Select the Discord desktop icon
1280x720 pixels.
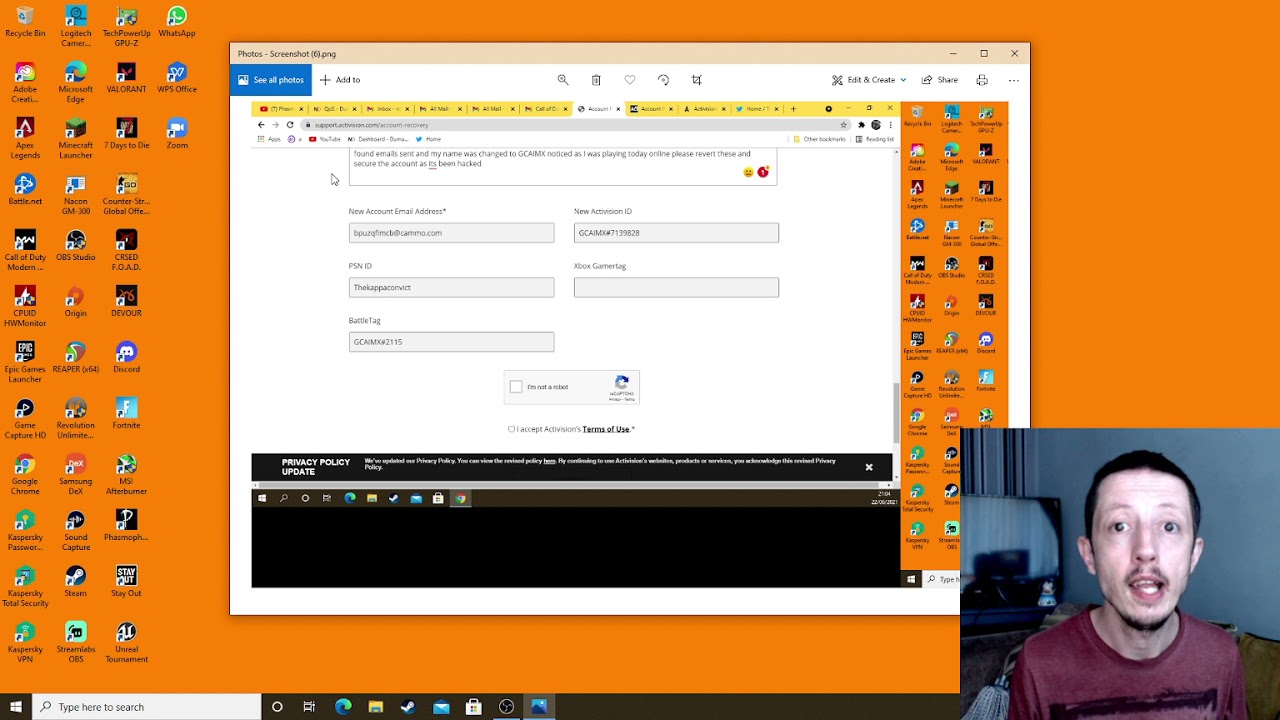coord(126,358)
